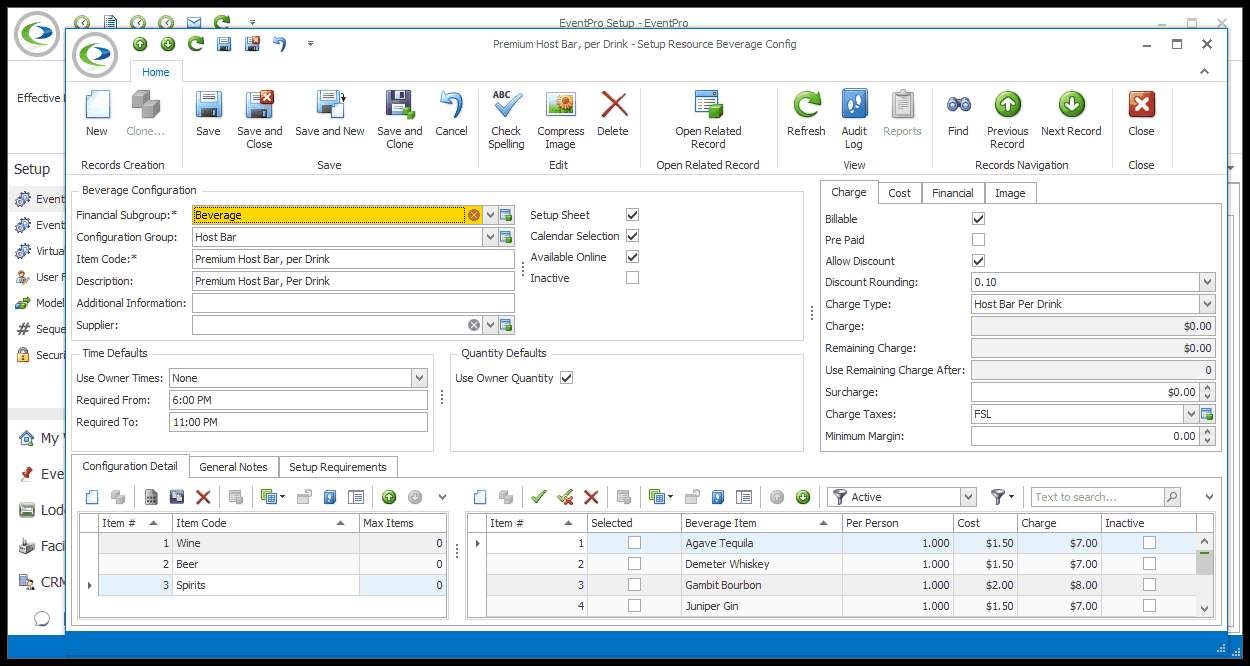Click the quick access green refresh icon
Screen dimensions: 1250x666
click(x=196, y=44)
